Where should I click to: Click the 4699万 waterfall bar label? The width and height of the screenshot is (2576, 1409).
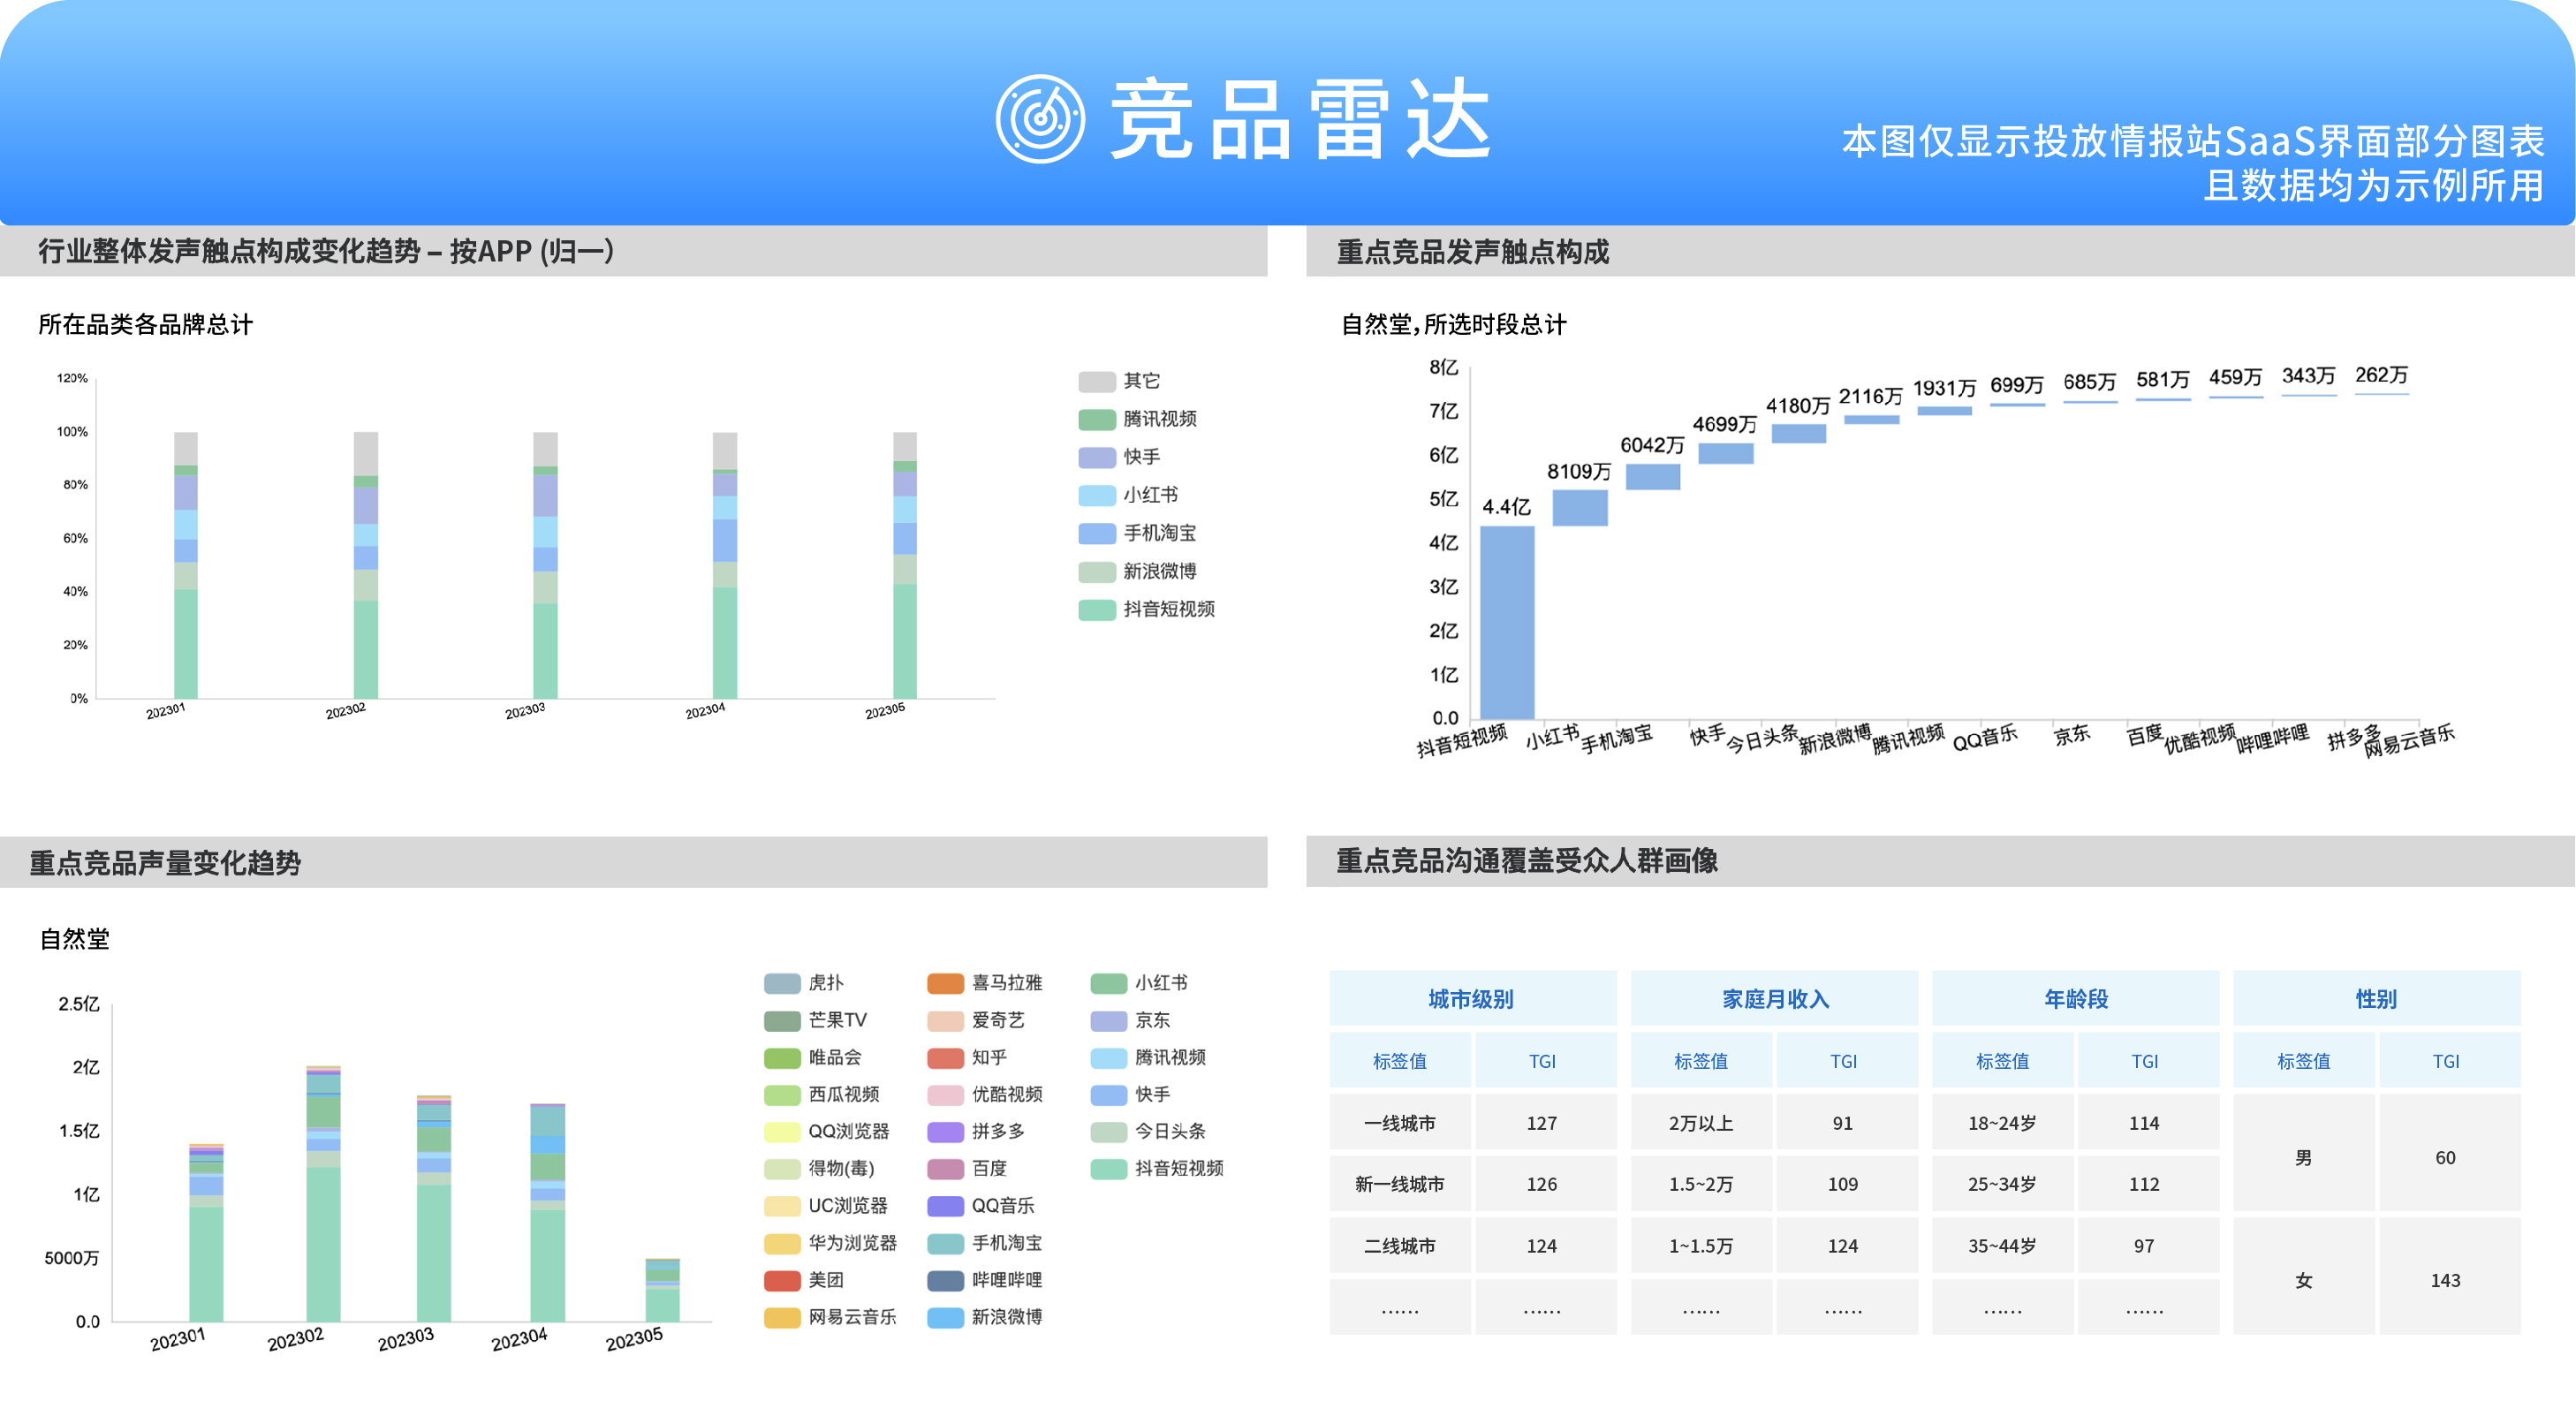coord(1724,423)
